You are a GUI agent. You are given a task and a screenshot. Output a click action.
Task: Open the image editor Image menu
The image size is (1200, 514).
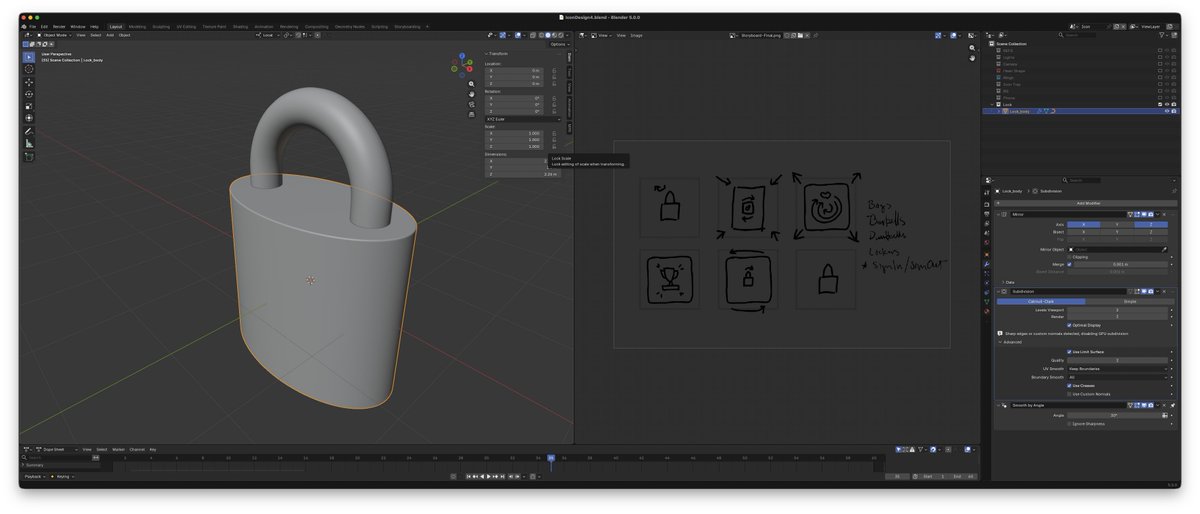pos(636,35)
